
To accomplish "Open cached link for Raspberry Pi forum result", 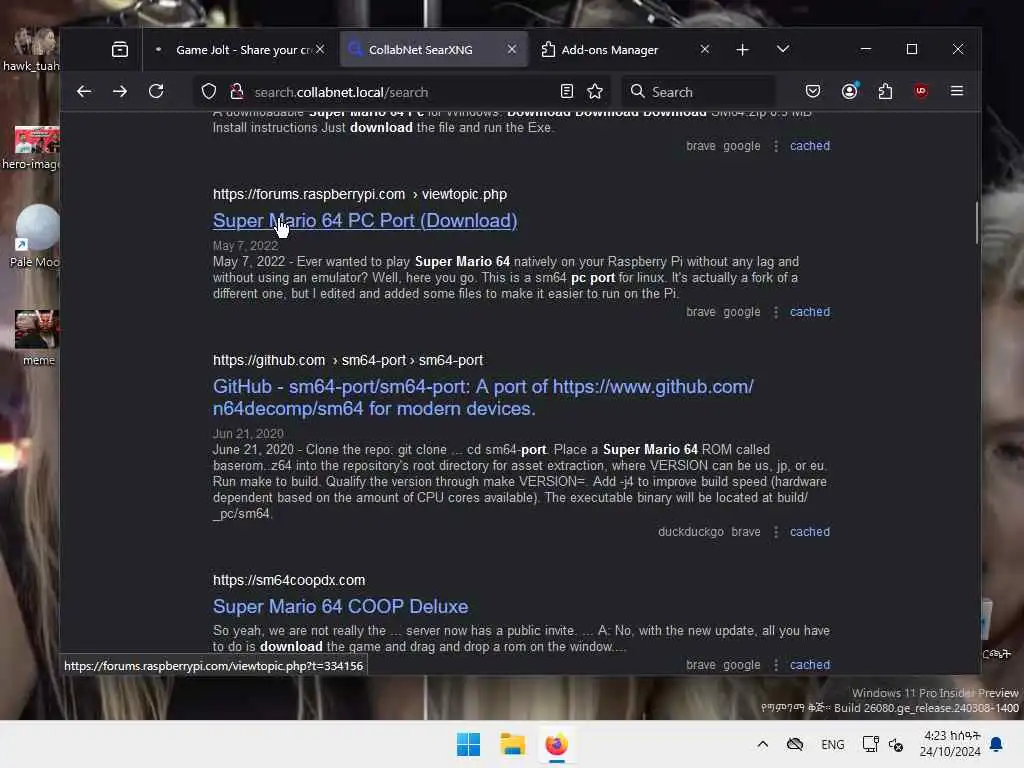I will tap(810, 312).
